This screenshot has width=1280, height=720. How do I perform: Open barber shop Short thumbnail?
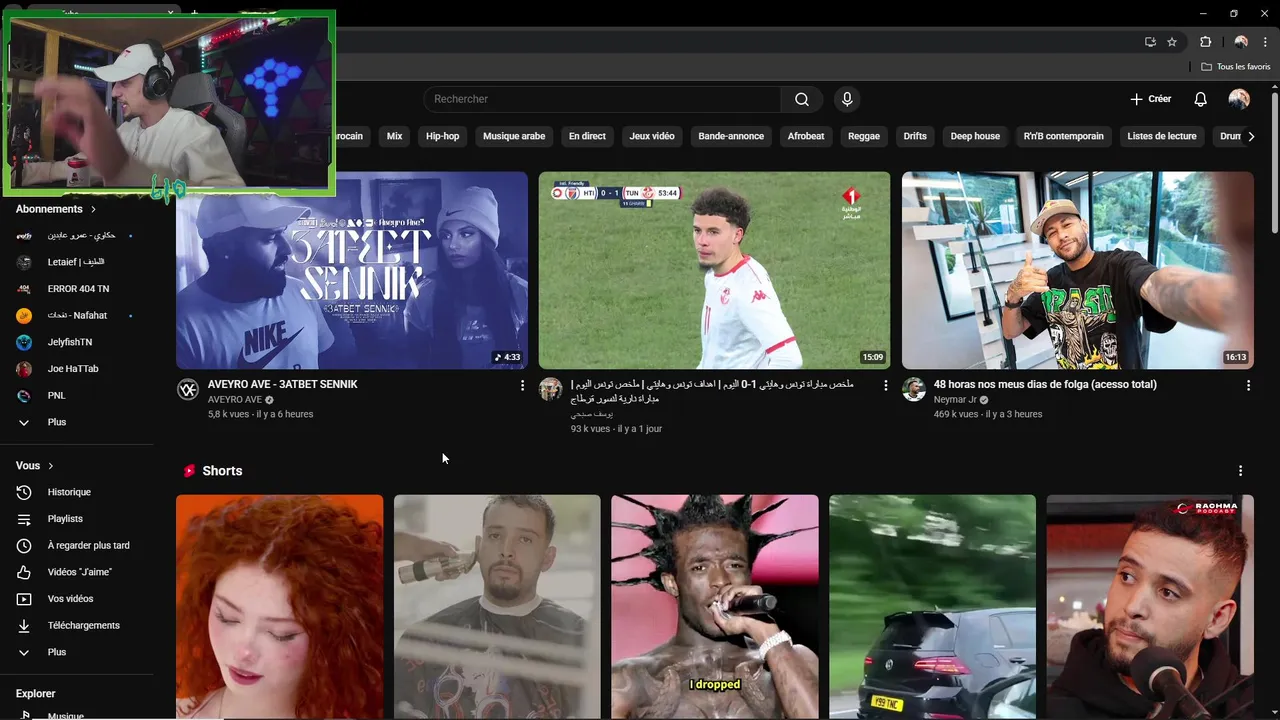(497, 607)
